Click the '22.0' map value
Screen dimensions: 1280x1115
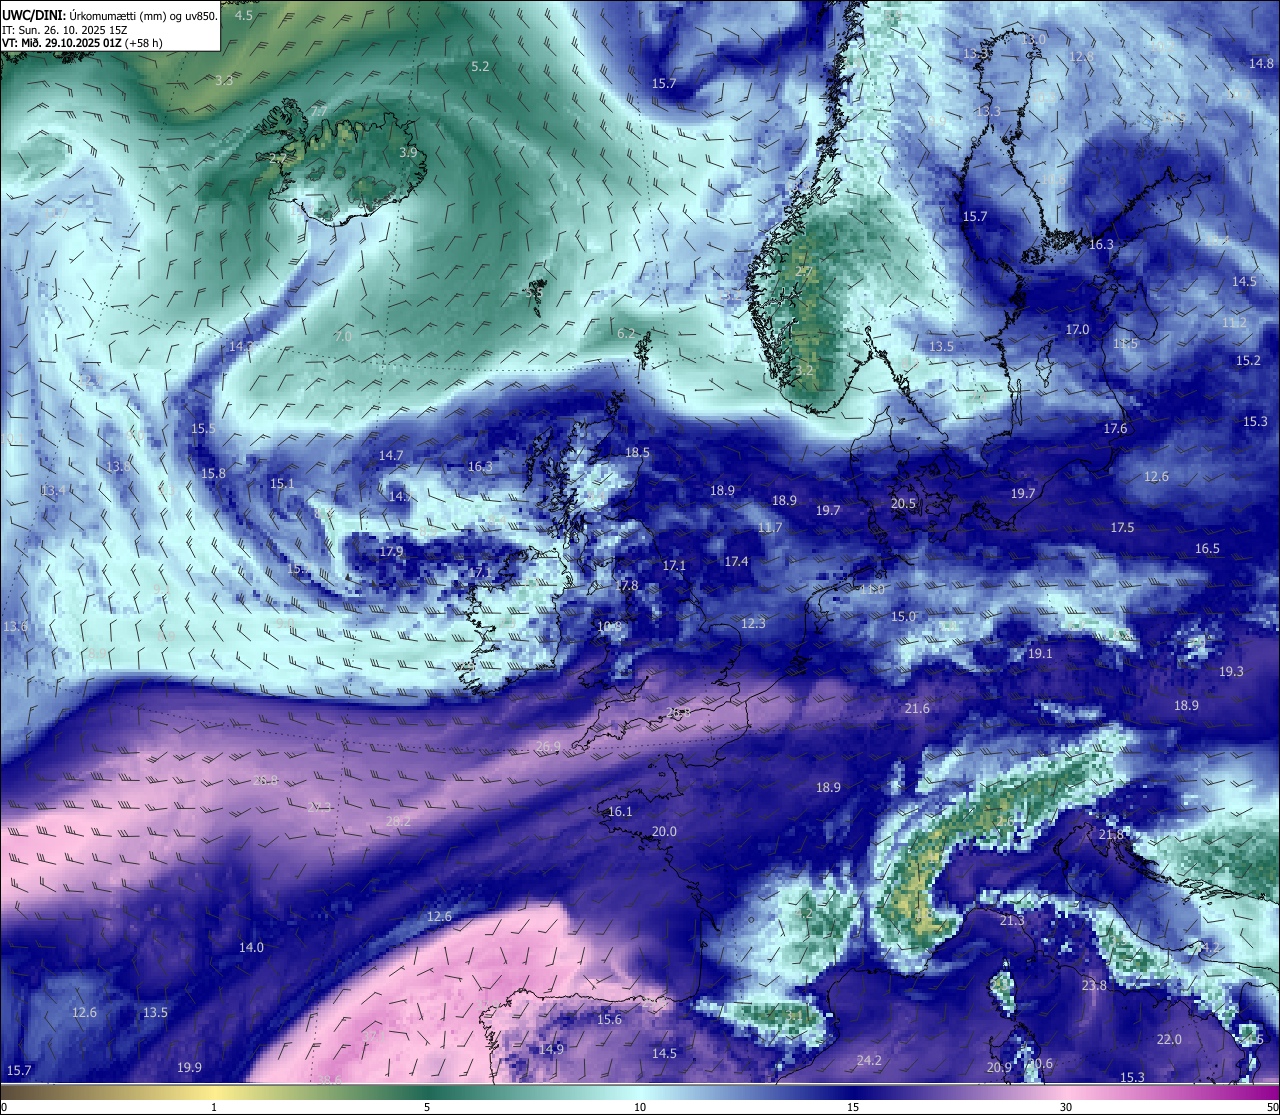coord(1169,1039)
